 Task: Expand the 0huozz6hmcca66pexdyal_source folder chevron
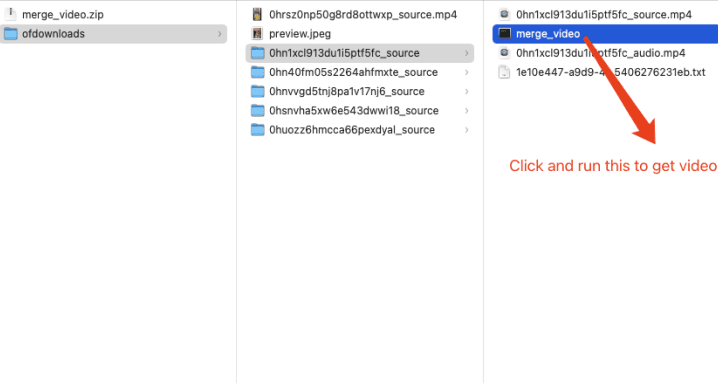[x=467, y=130]
